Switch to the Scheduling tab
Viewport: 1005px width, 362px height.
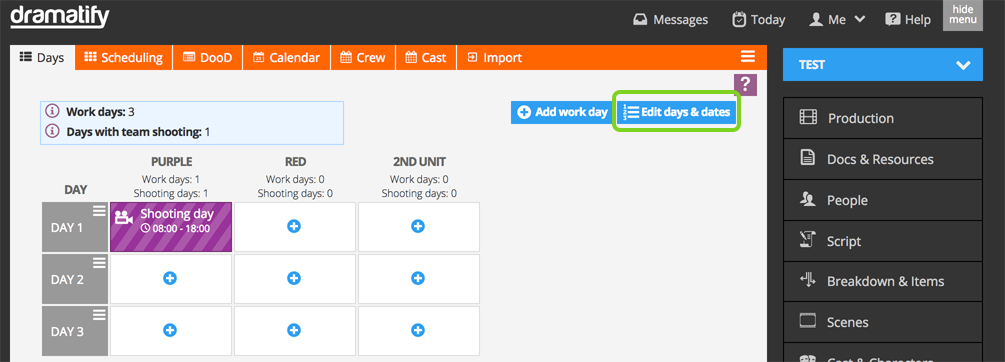(124, 58)
